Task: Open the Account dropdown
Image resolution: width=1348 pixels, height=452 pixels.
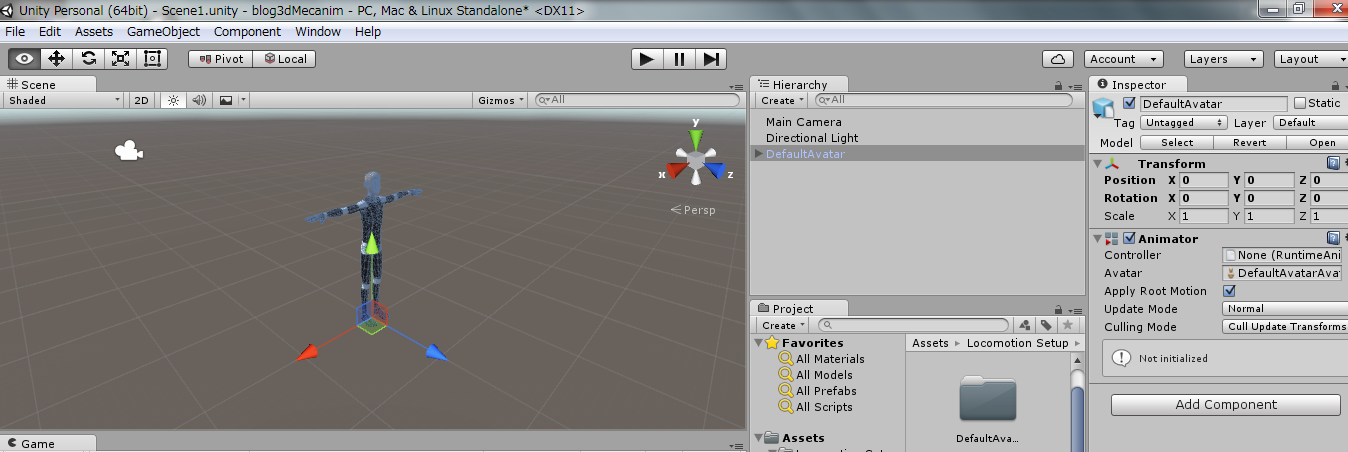Action: [x=1125, y=59]
